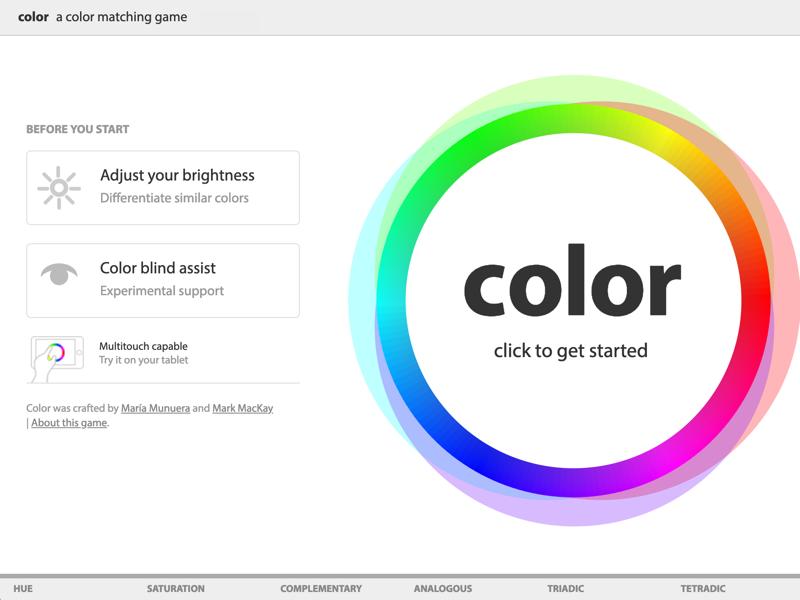800x600 pixels.
Task: Switch to the SATURATION mode
Action: (176, 588)
